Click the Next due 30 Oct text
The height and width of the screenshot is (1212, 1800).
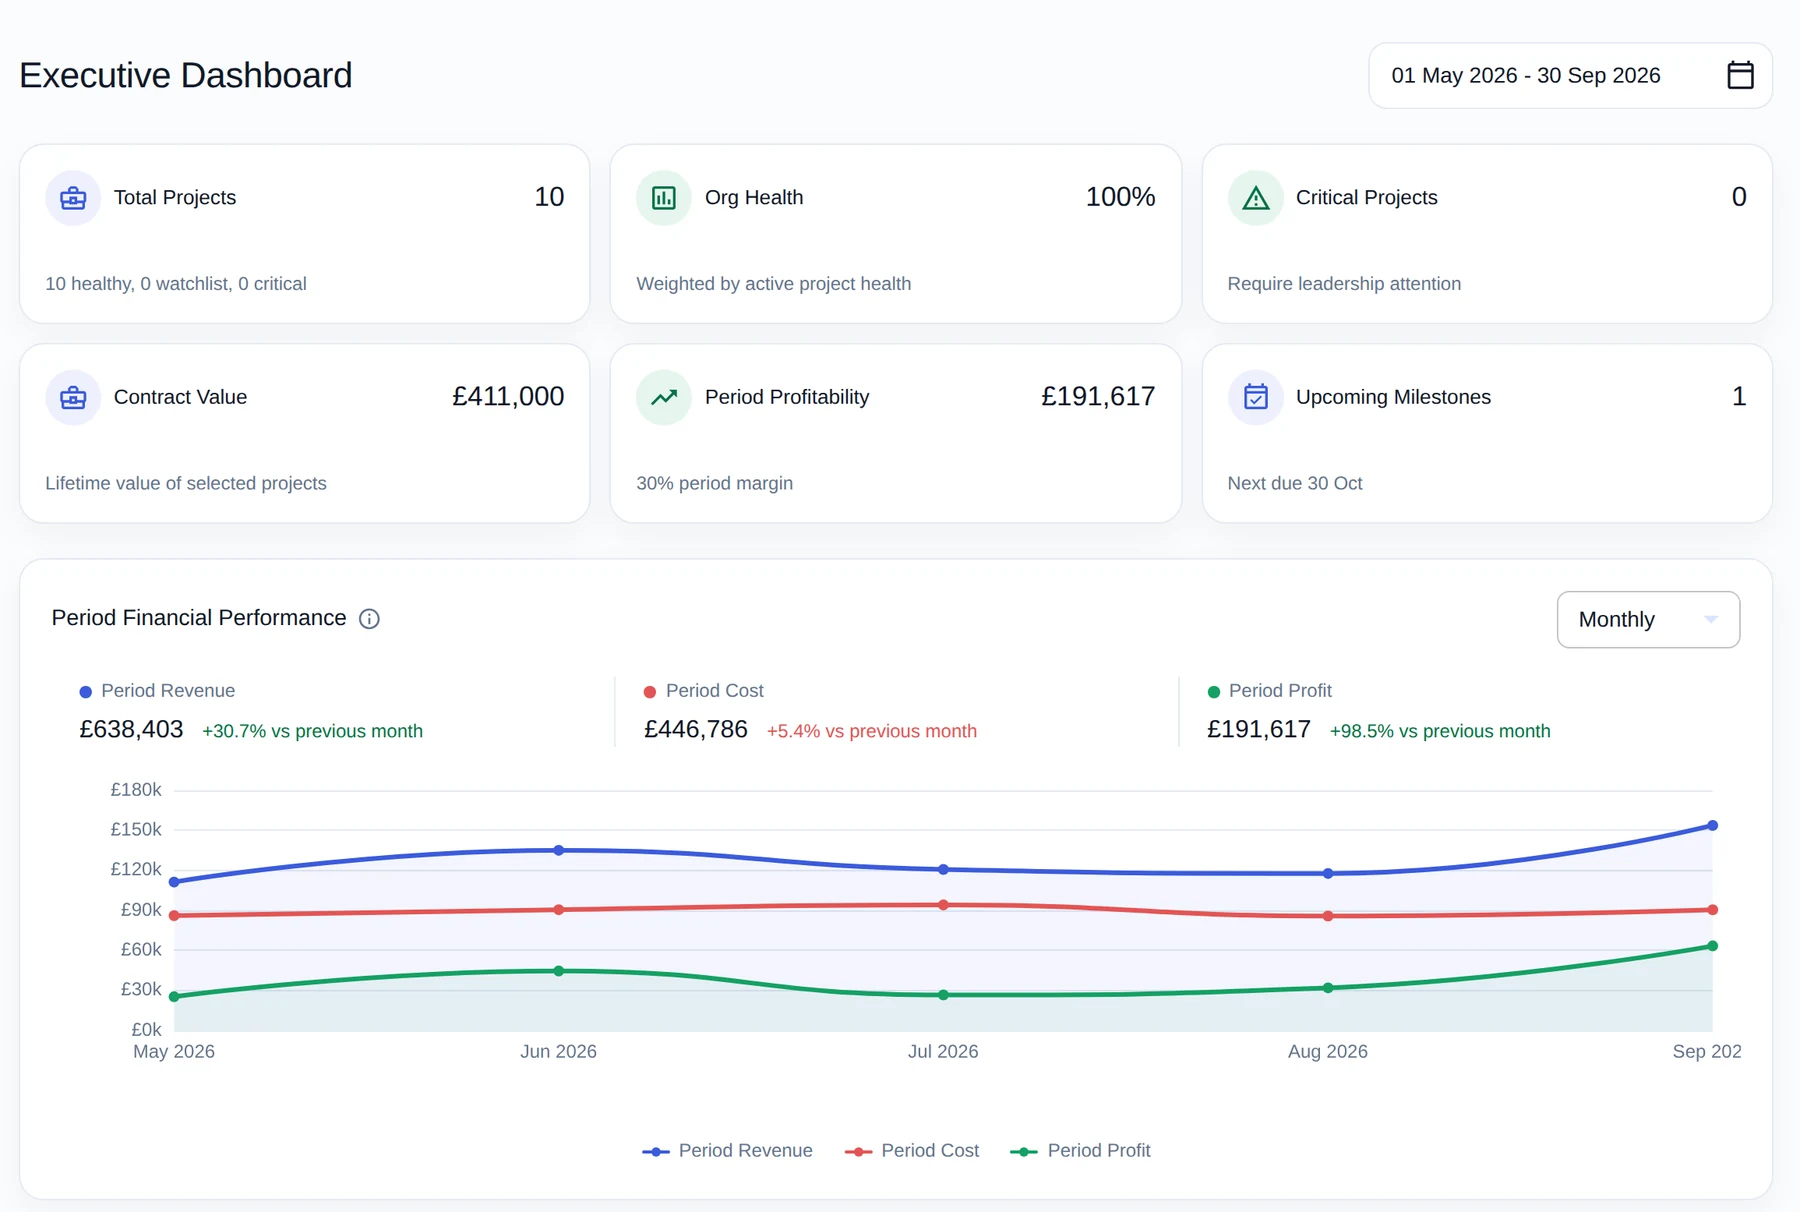pos(1295,484)
